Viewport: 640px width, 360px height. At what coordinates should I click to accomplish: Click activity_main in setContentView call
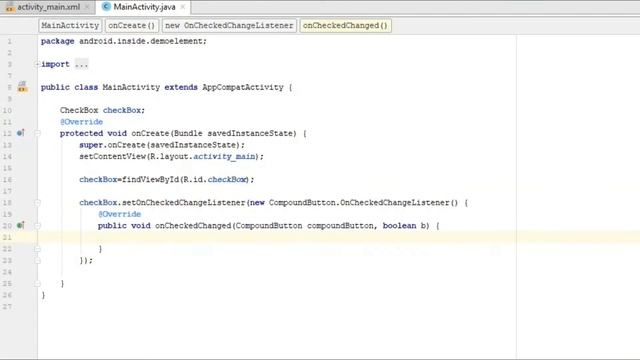click(224, 156)
